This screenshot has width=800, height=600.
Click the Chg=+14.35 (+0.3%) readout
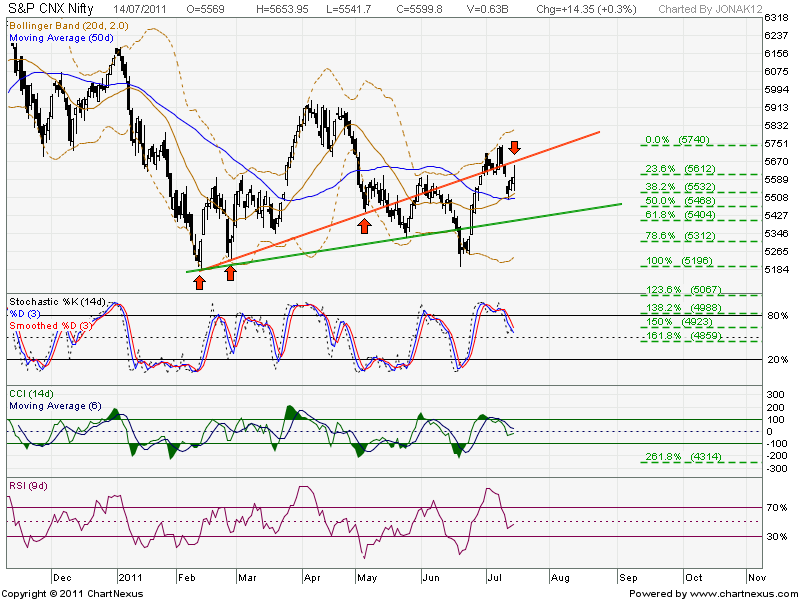coord(586,9)
